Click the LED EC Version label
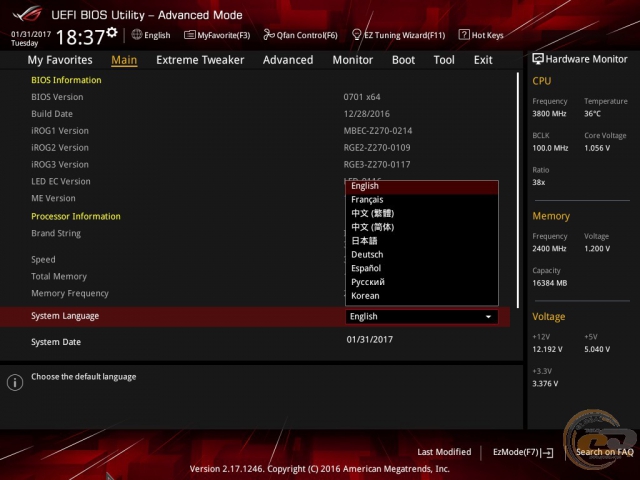640x480 pixels. [61, 182]
